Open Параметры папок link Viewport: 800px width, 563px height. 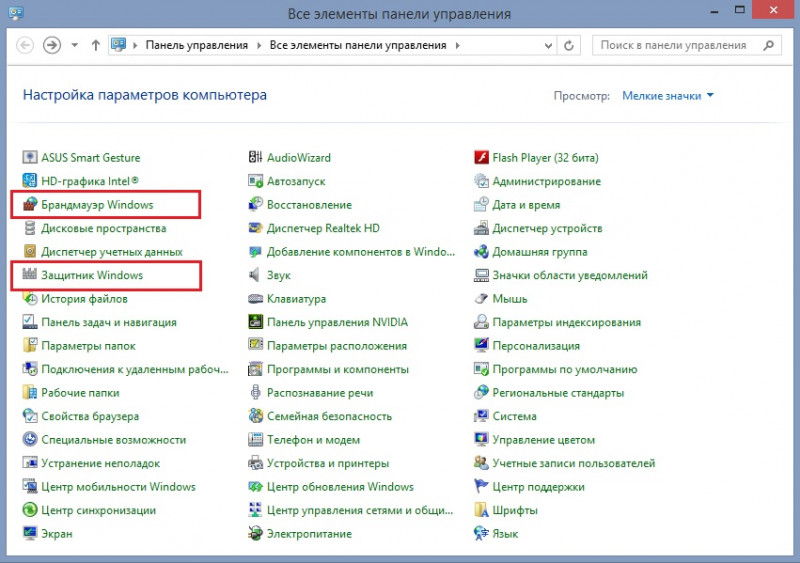(88, 346)
